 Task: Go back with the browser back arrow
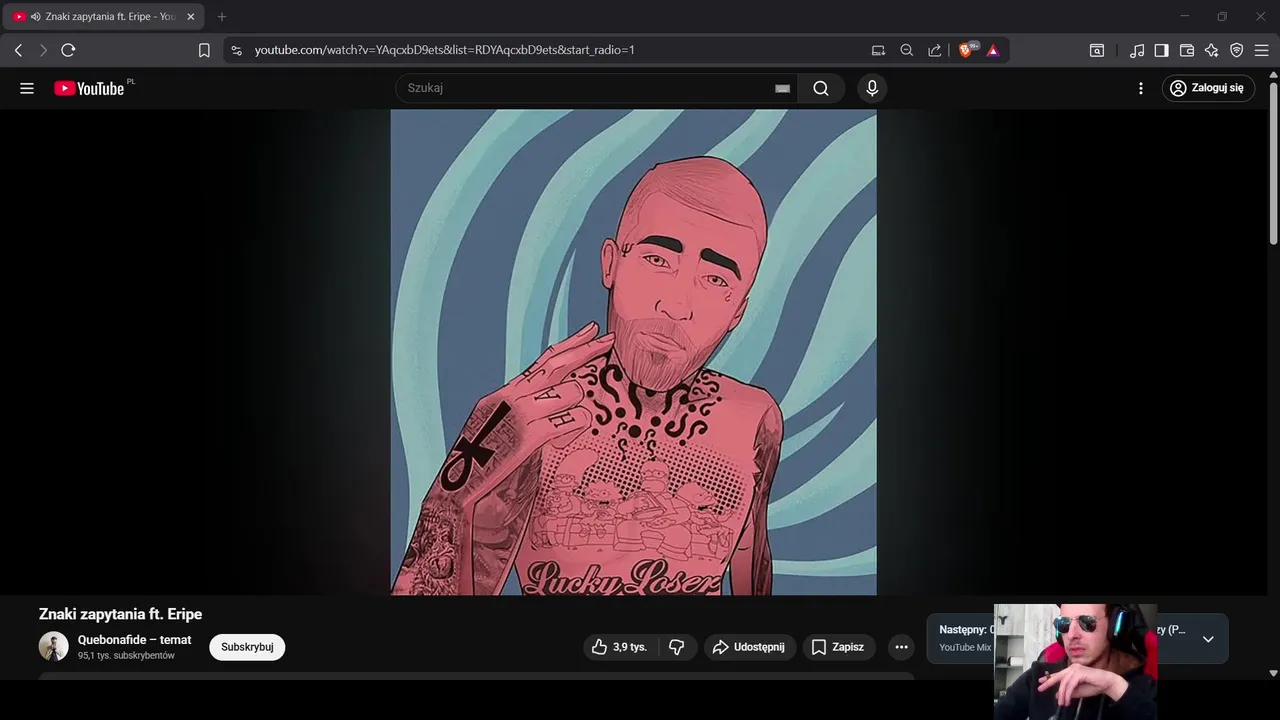tap(18, 50)
